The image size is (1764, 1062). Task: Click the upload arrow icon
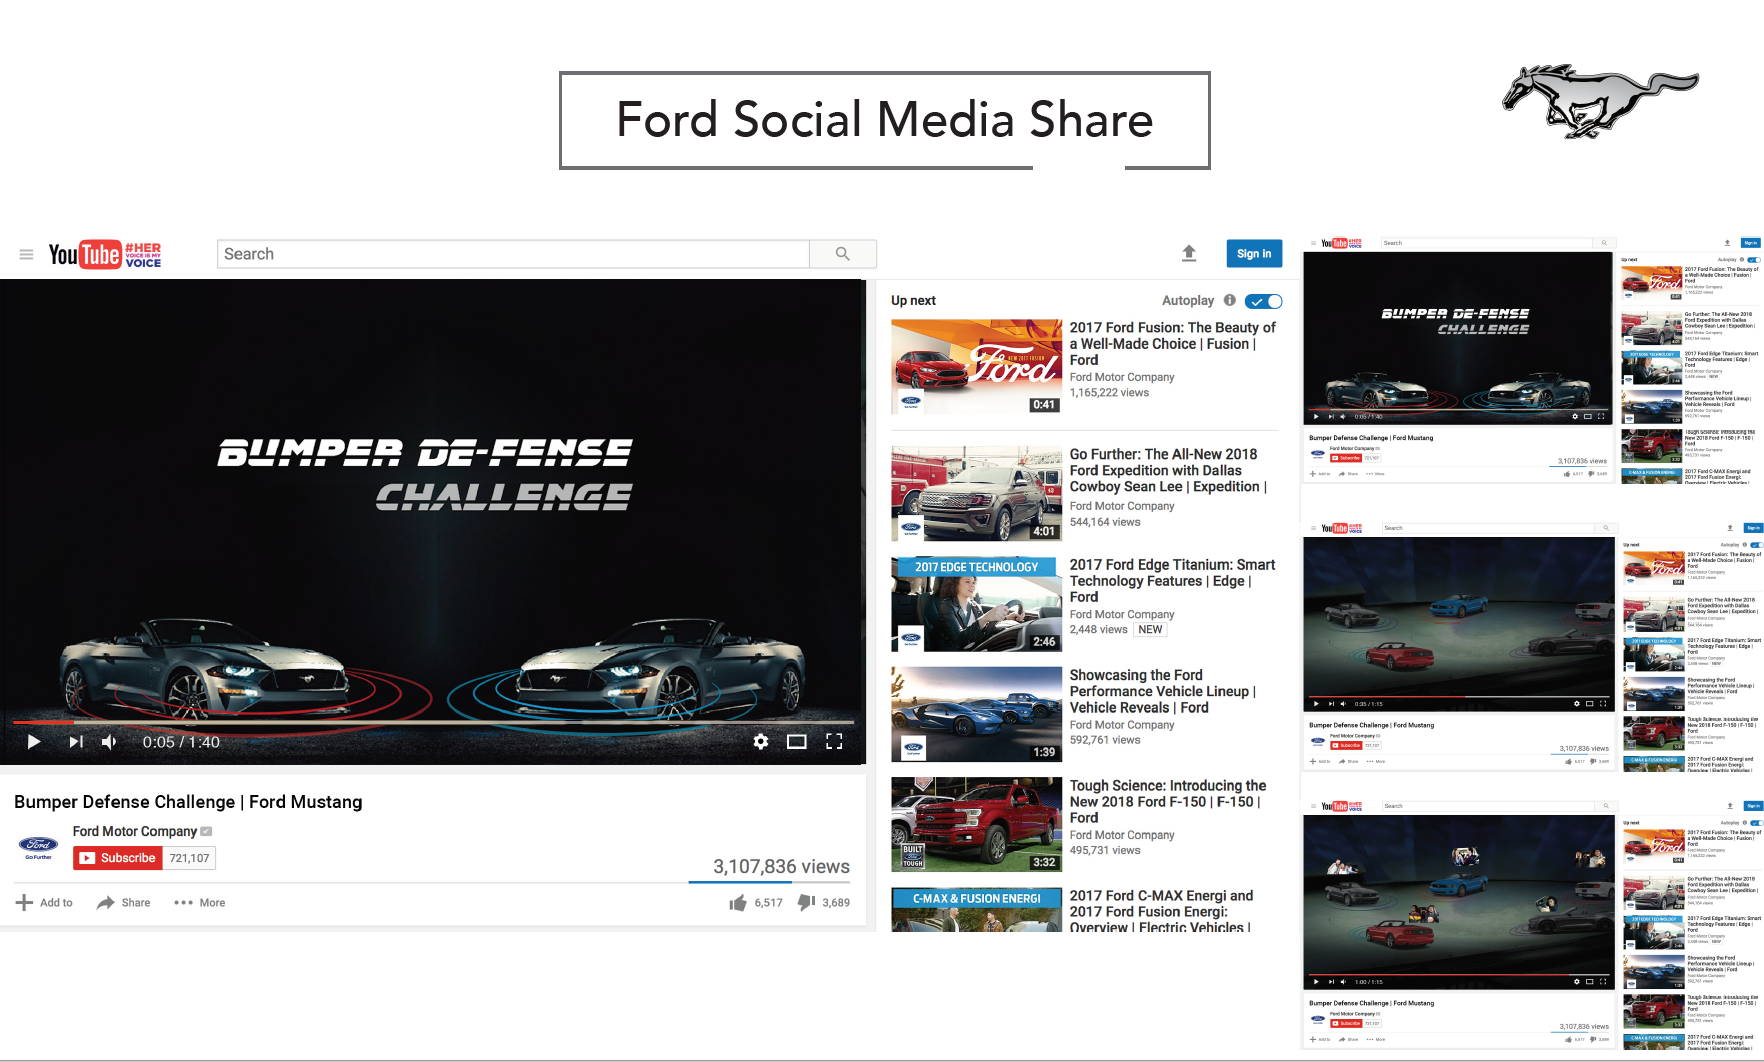tap(1189, 254)
